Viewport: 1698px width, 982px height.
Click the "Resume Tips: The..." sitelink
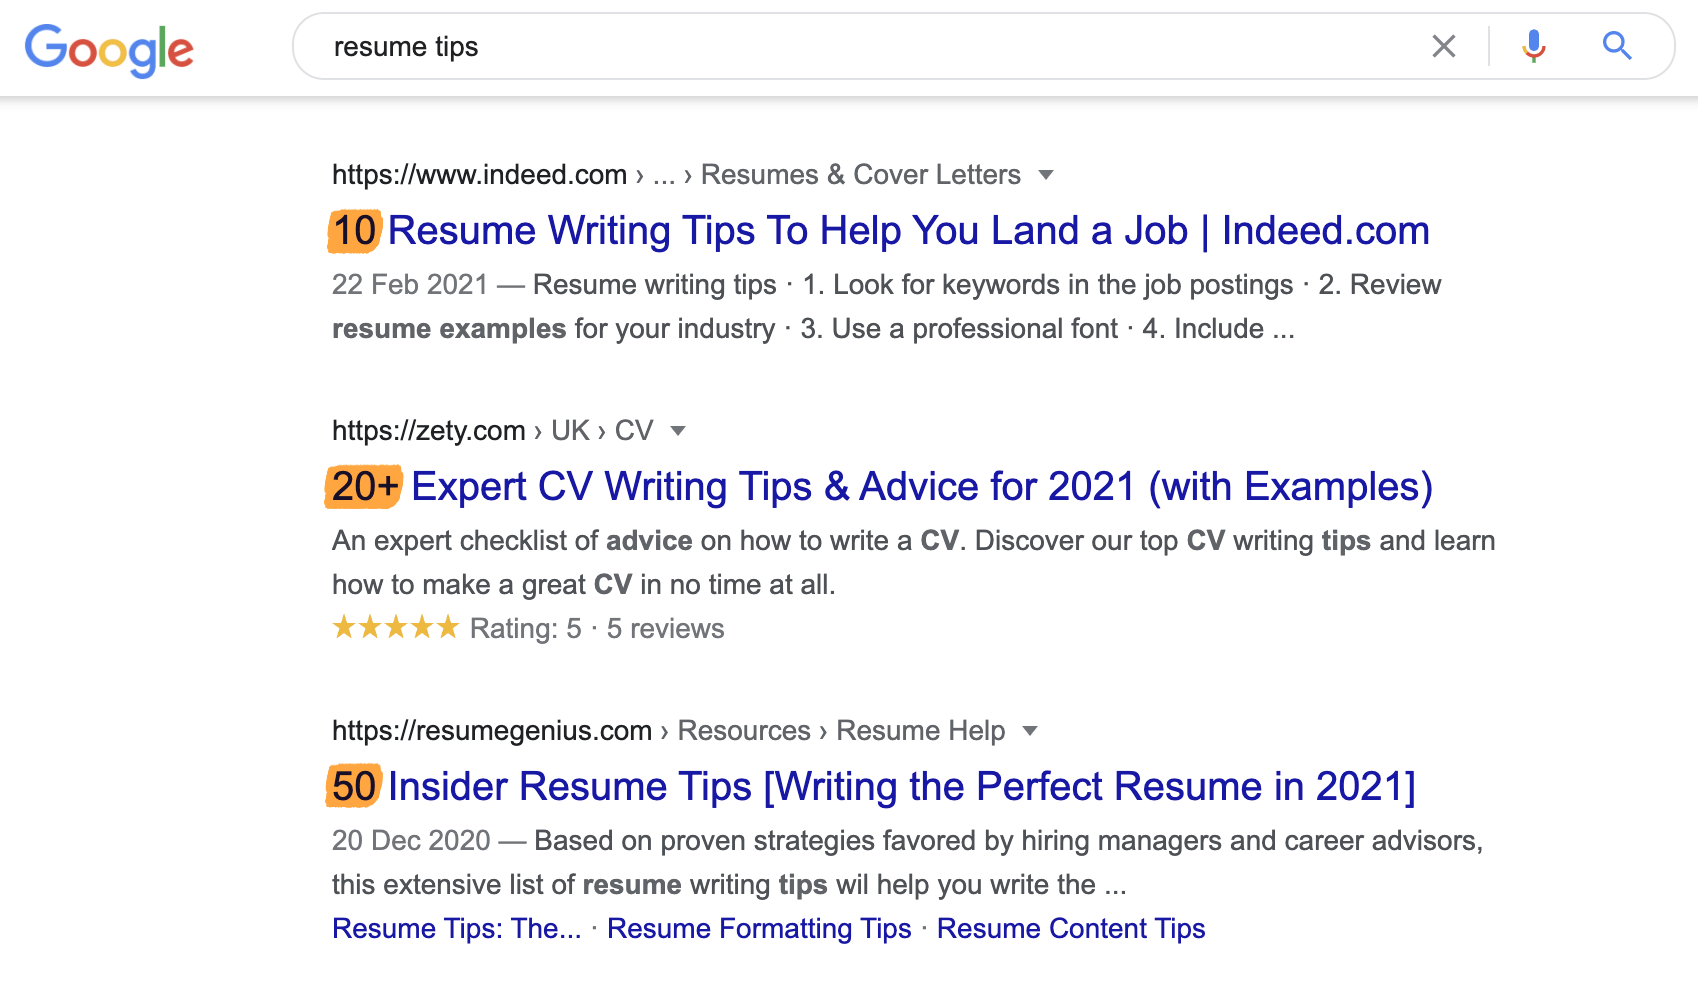tap(456, 929)
